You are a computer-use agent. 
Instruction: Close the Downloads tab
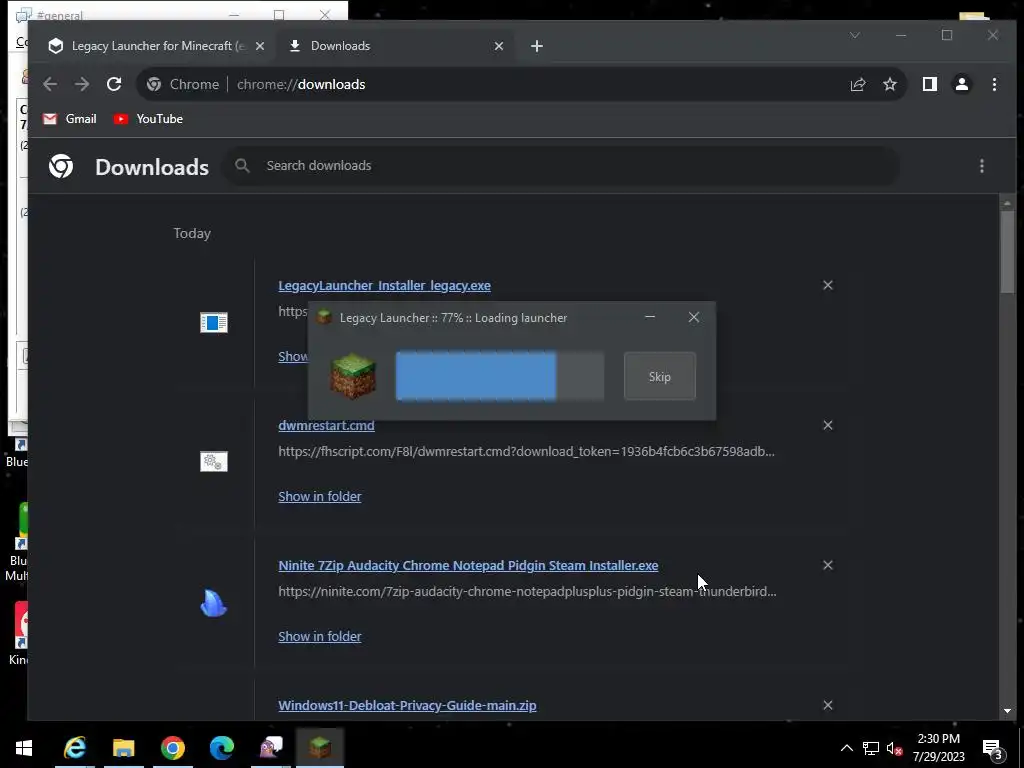pyautogui.click(x=499, y=46)
